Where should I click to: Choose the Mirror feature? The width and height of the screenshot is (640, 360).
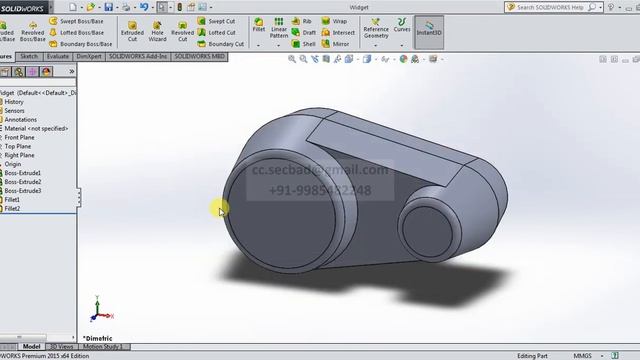(x=336, y=44)
